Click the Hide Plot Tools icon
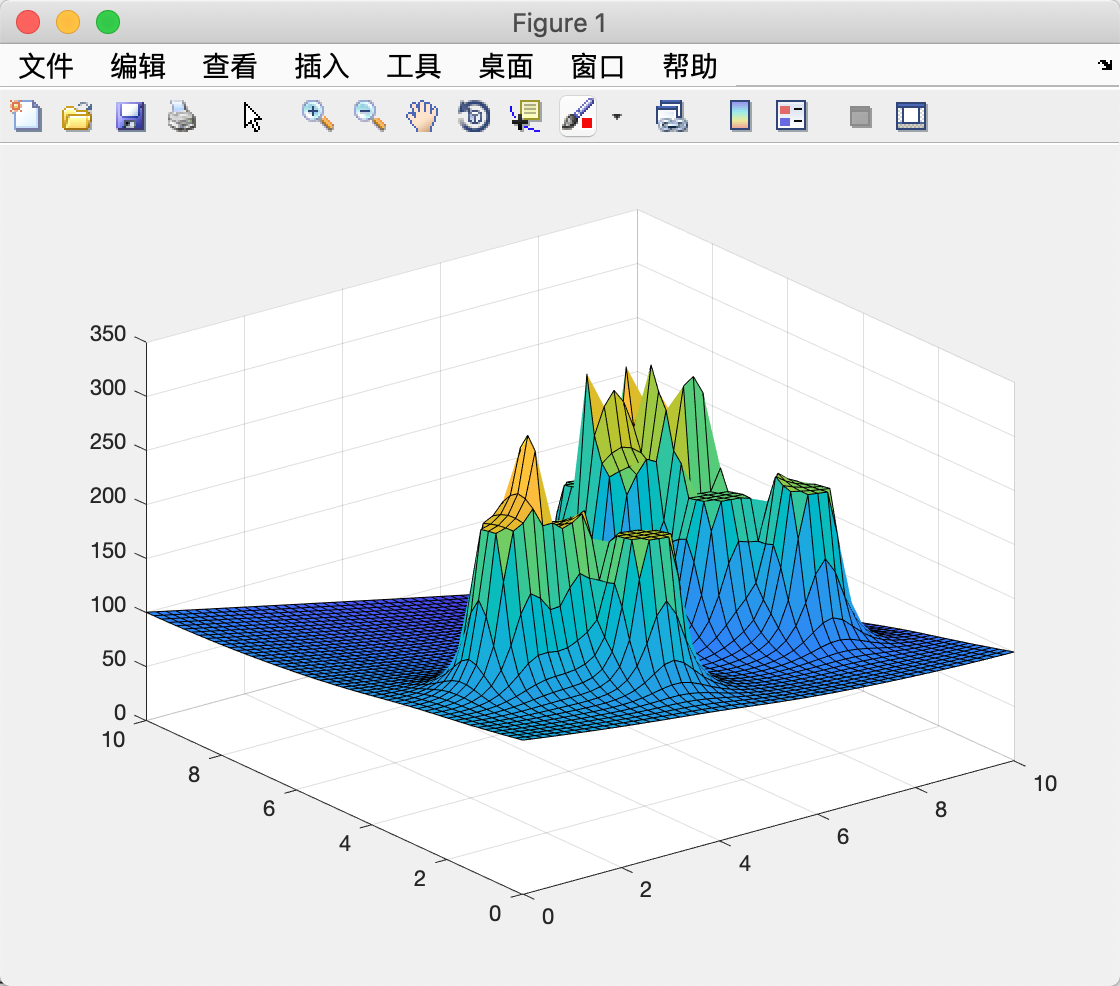The width and height of the screenshot is (1120, 986). [861, 116]
